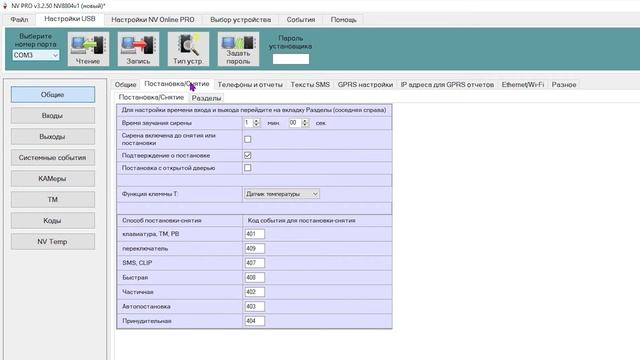Decrease siren seconds with down arrow
This screenshot has height=360, width=640.
(x=305, y=124)
